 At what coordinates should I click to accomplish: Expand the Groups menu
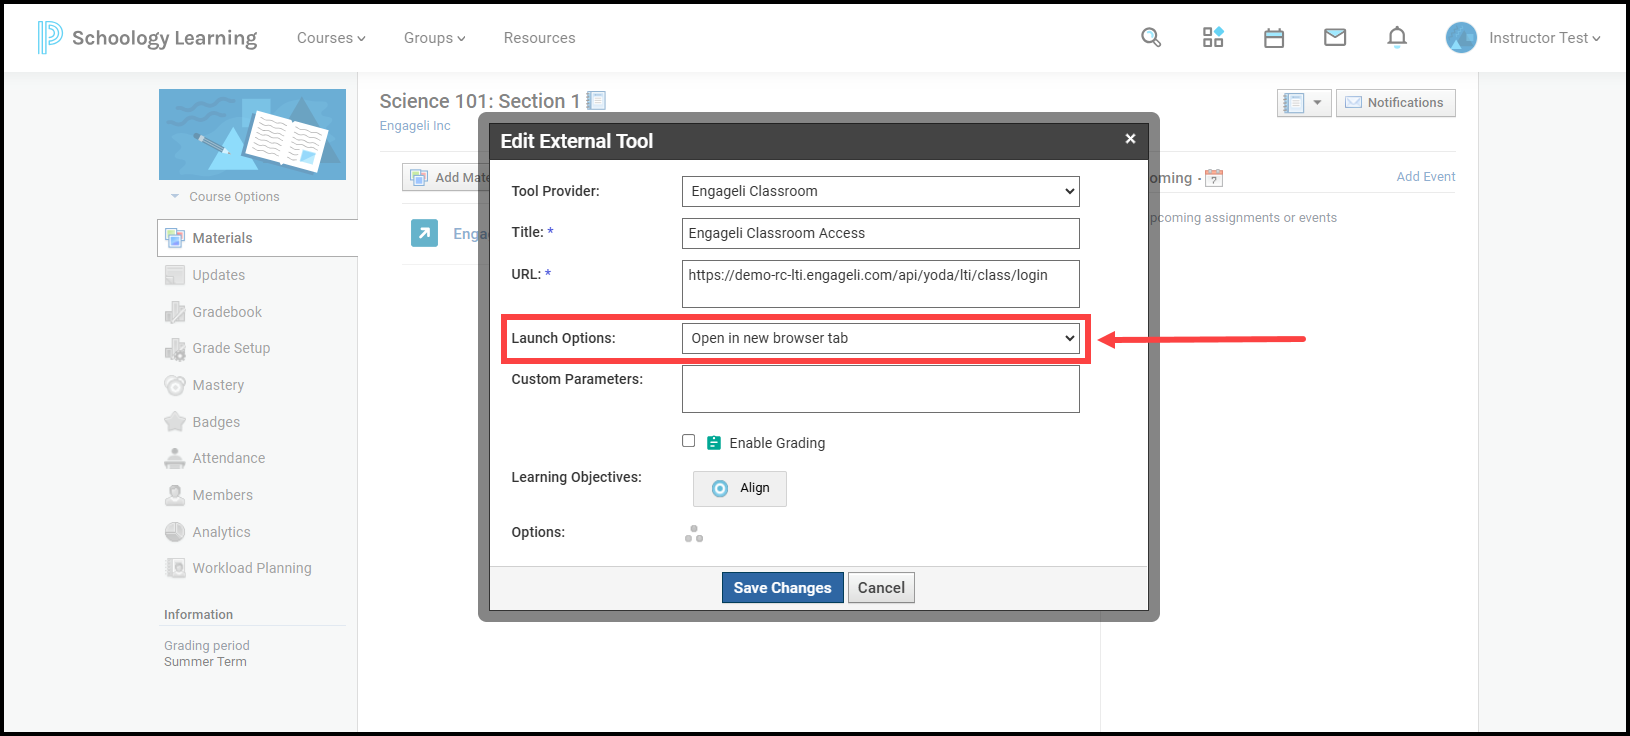click(435, 38)
